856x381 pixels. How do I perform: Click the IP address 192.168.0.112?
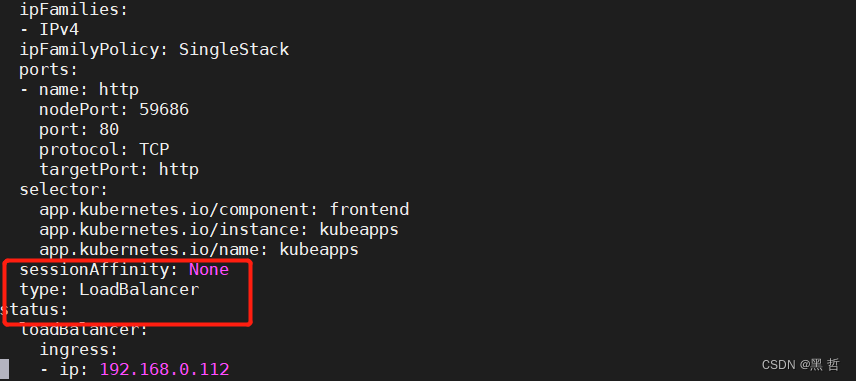164,370
